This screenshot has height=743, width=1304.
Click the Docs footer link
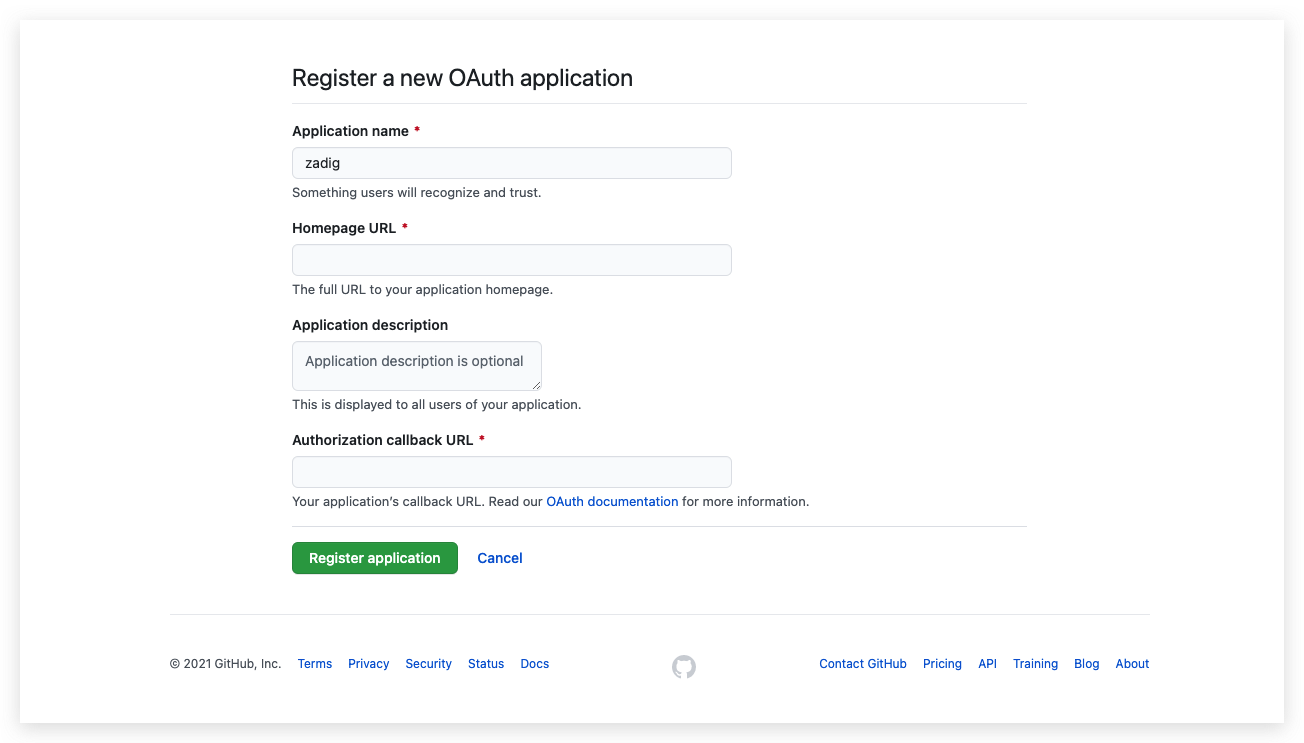coord(534,663)
